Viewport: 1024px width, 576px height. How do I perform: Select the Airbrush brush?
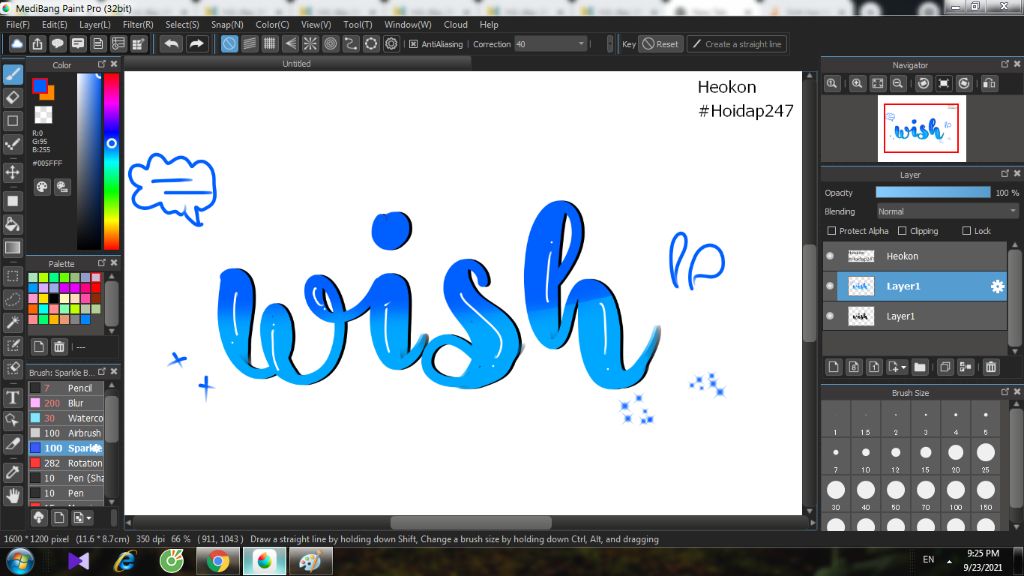[66, 433]
